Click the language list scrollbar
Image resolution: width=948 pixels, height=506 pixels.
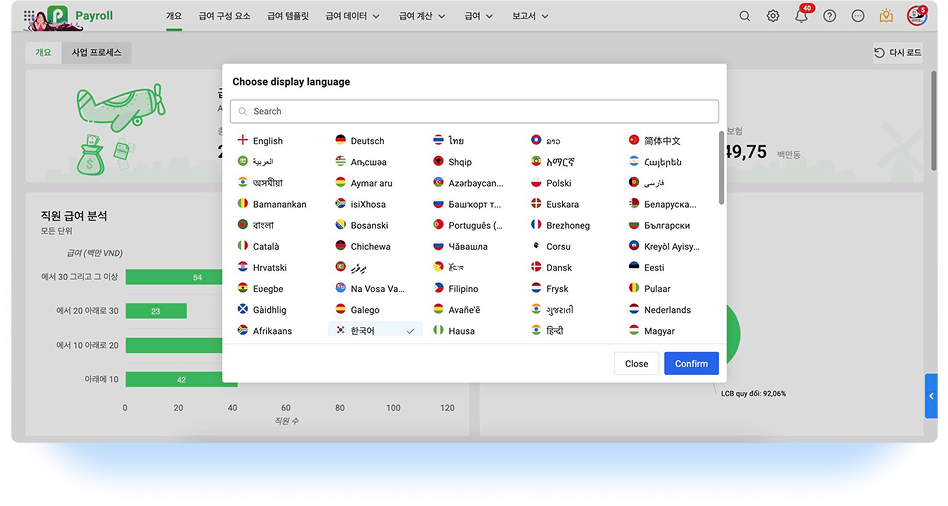click(x=721, y=166)
